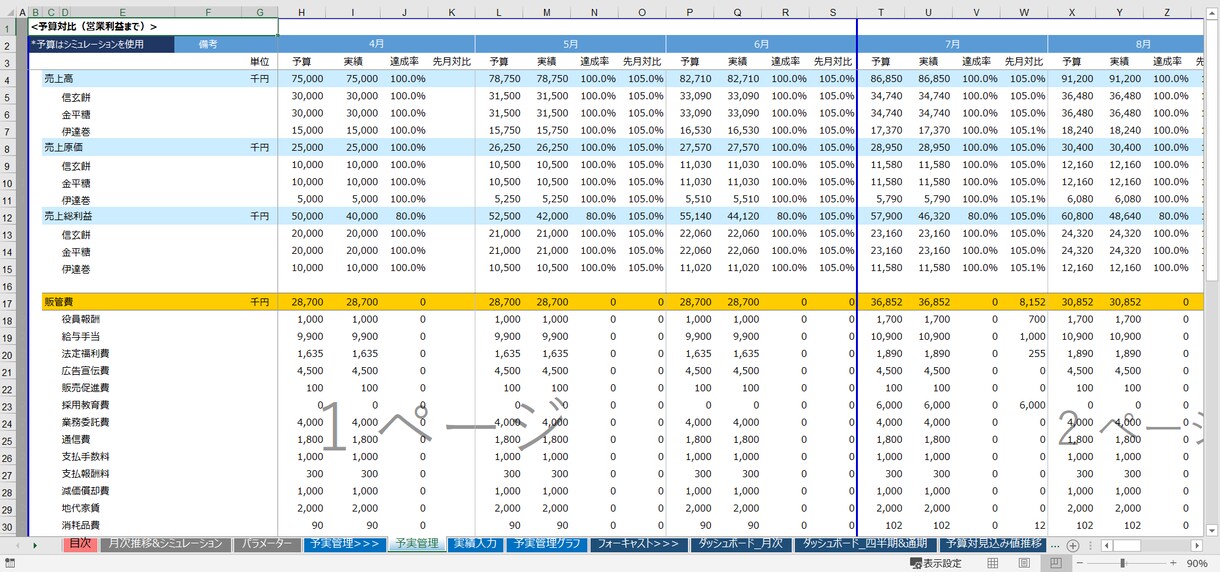Viewport: 1220px width, 572px height.
Task: Activate Page Break Preview view icon
Action: (x=1054, y=563)
